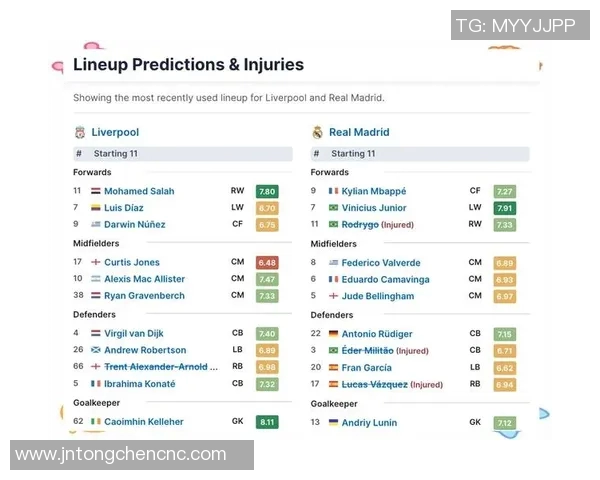Click Caoimhin Kelleher's 8.11 rating badge

pos(267,422)
